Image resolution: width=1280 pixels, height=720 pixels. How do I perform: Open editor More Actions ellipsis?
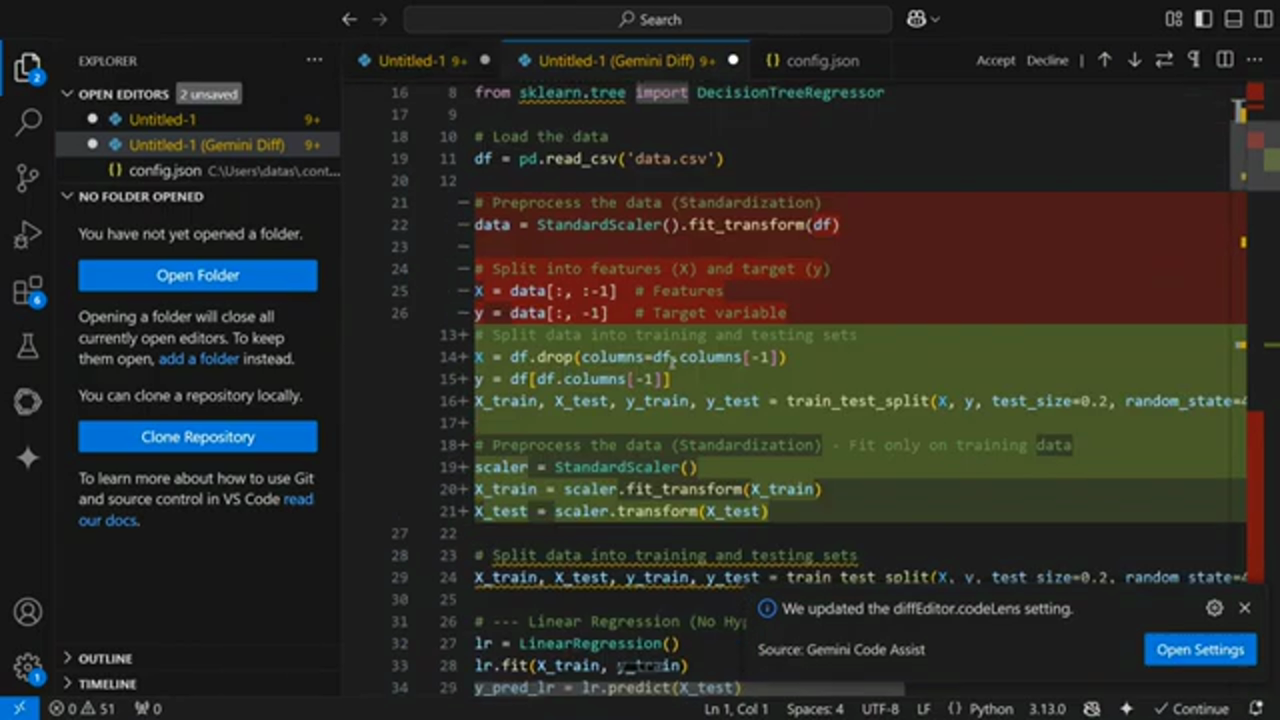click(1255, 60)
